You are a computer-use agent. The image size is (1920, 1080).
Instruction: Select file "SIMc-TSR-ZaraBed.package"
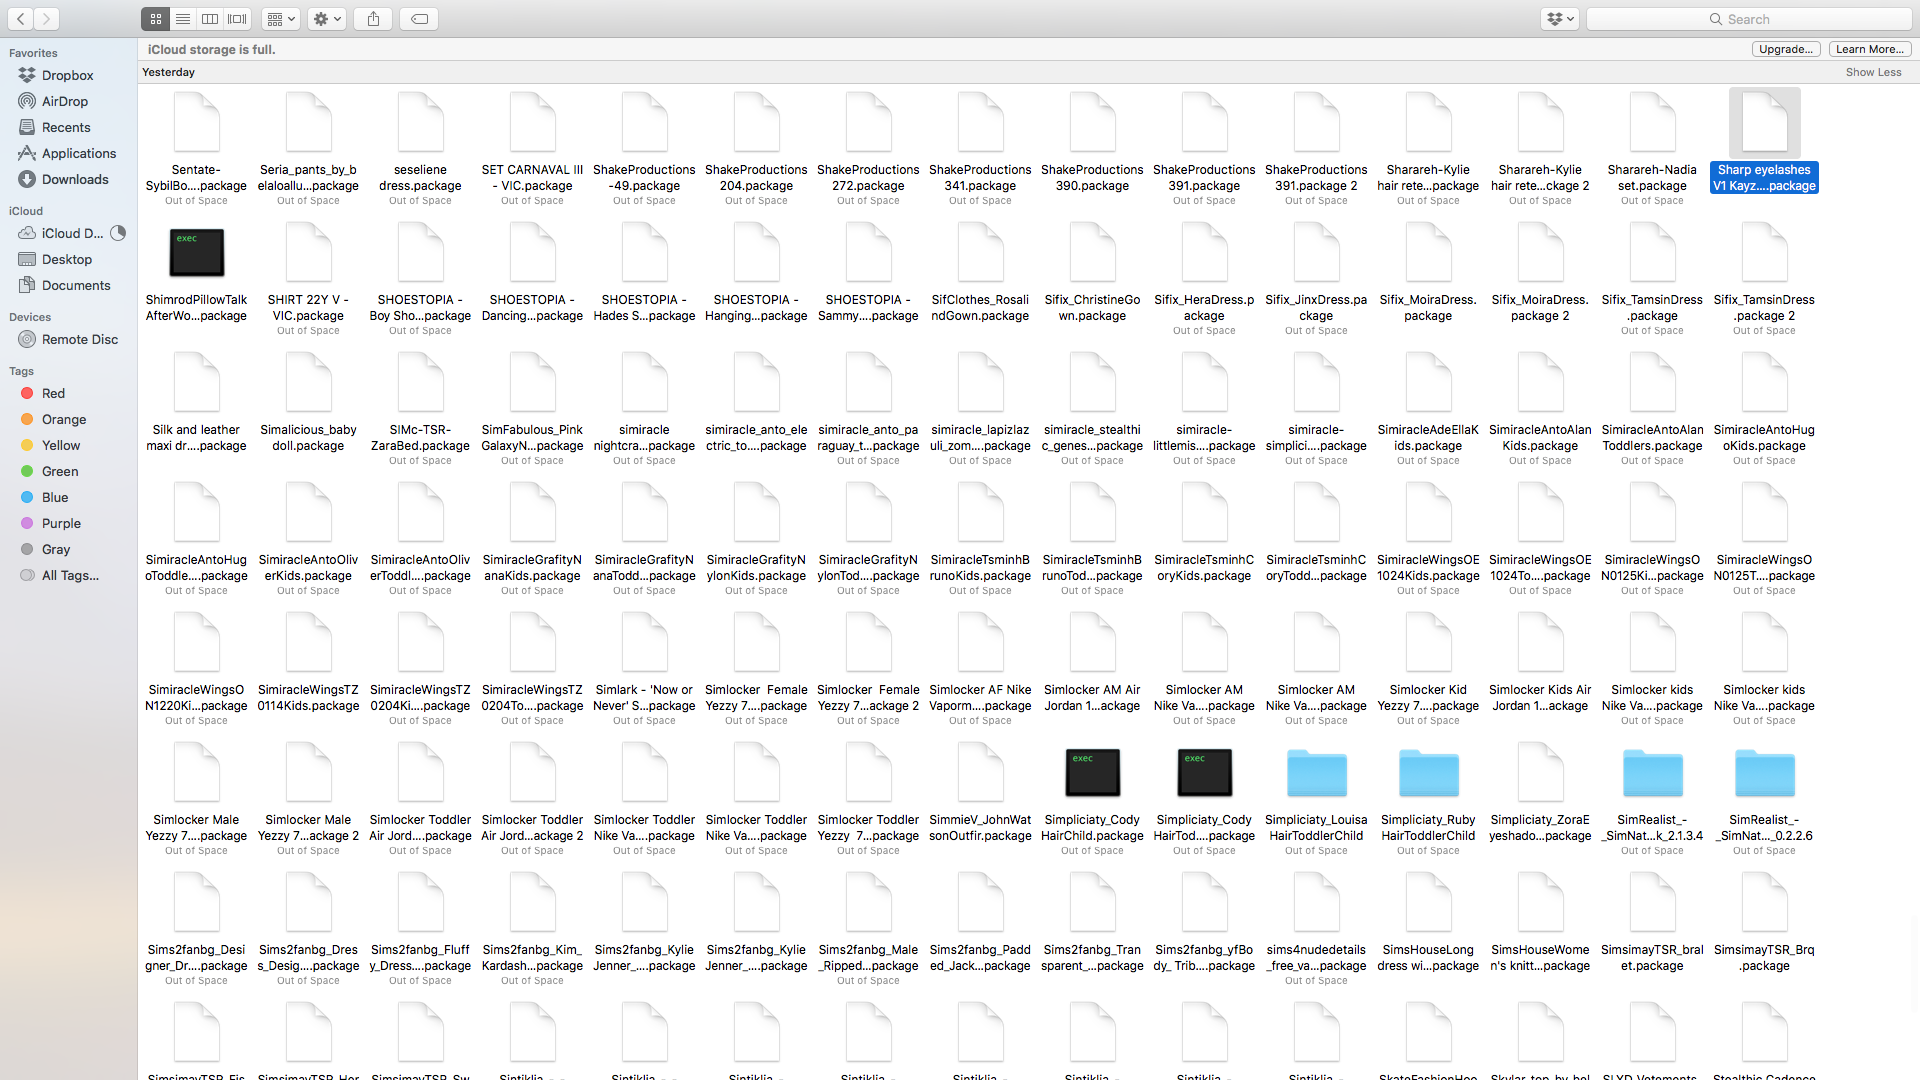(x=421, y=382)
